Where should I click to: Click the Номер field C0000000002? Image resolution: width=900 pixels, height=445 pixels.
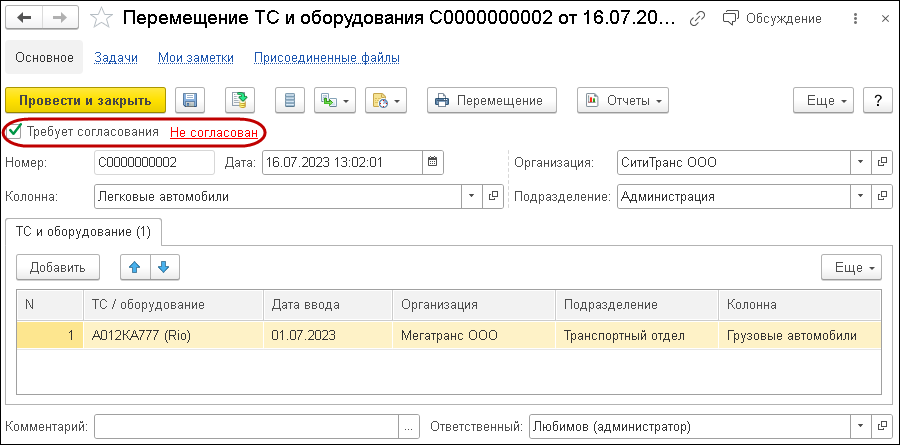(x=154, y=162)
